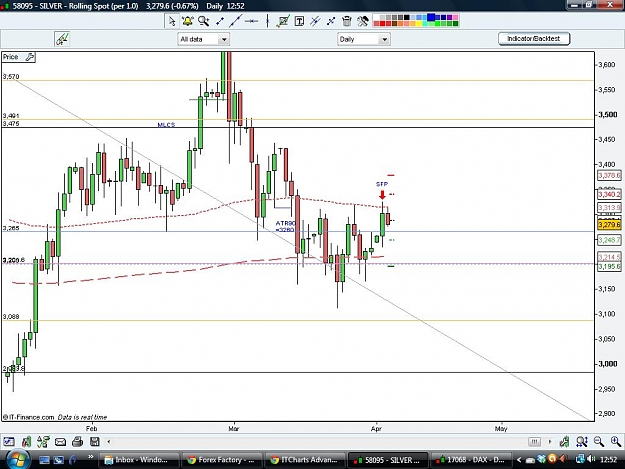Click the 3,378.6 price axis label
Image resolution: width=625 pixels, height=469 pixels.
[x=609, y=175]
